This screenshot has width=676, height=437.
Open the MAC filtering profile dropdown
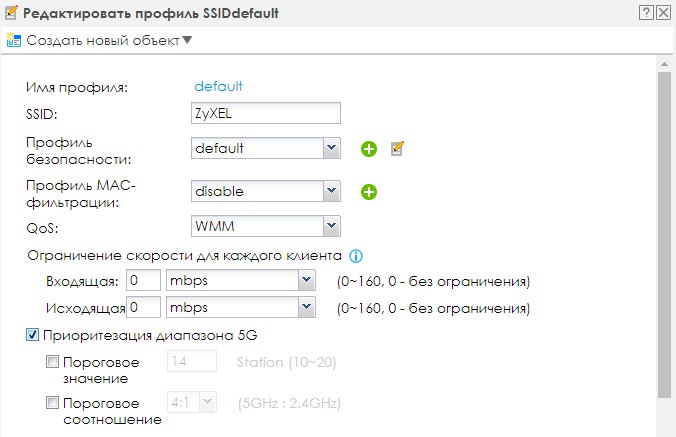click(x=332, y=191)
